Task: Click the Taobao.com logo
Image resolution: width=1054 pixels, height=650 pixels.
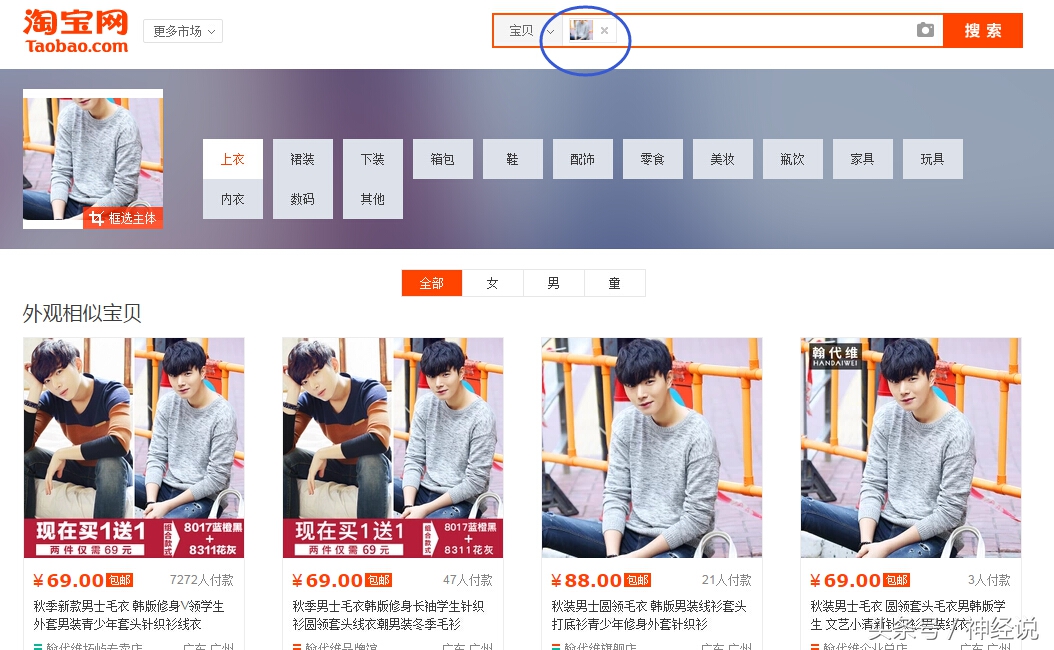Action: pos(74,29)
